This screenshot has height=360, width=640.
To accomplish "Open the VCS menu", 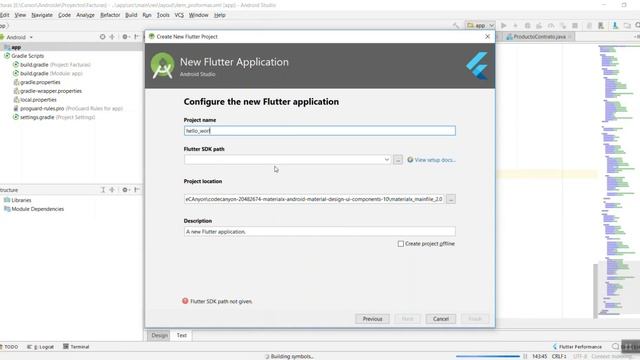I will [x=179, y=15].
